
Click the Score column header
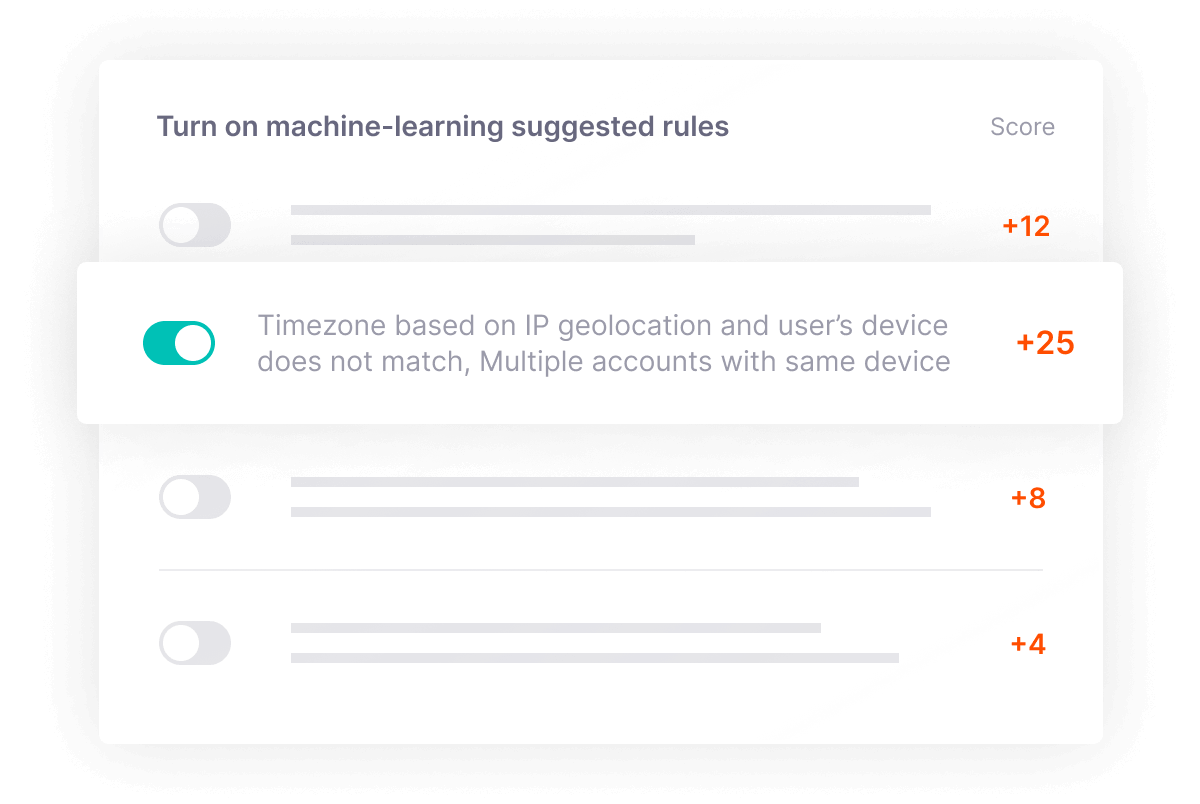click(x=1022, y=127)
